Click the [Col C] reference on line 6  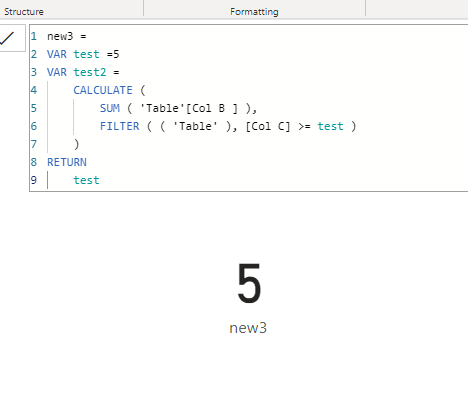pyautogui.click(x=268, y=126)
